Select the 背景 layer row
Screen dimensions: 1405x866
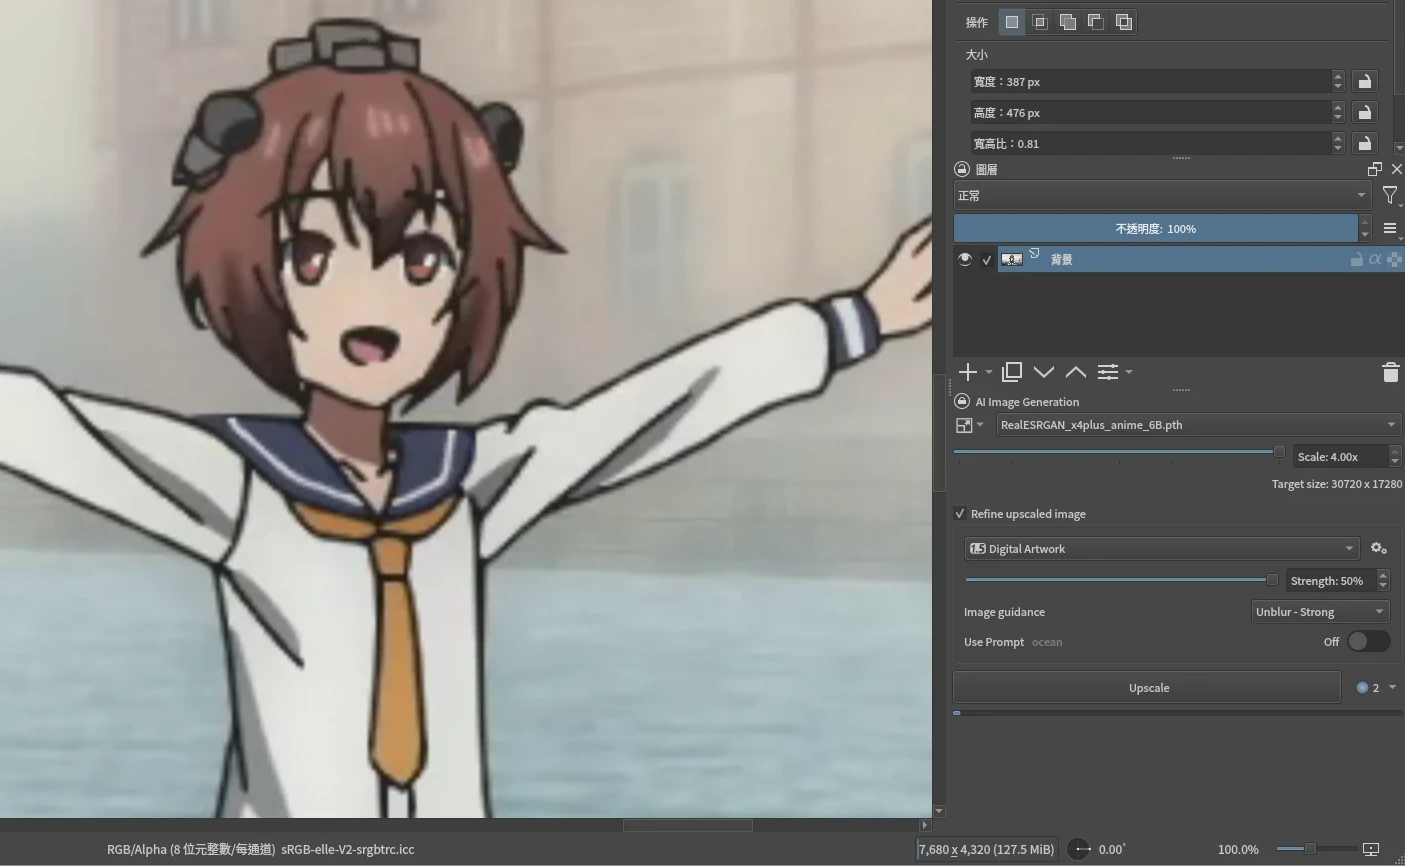tap(1180, 259)
